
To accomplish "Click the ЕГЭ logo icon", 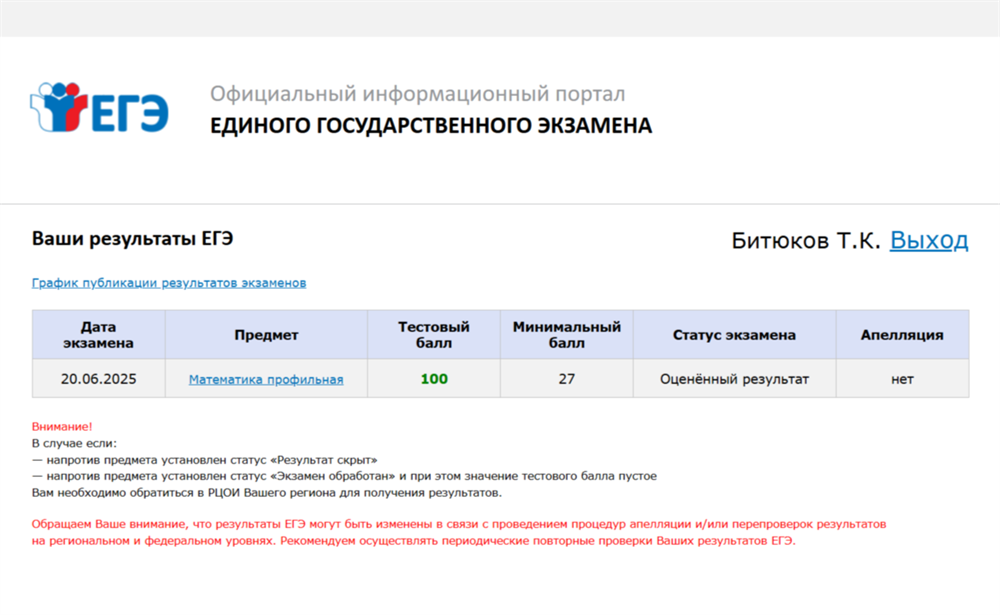I will pyautogui.click(x=99, y=107).
